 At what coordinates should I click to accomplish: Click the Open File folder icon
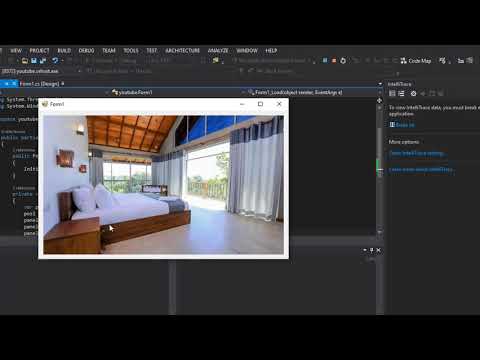point(25,61)
